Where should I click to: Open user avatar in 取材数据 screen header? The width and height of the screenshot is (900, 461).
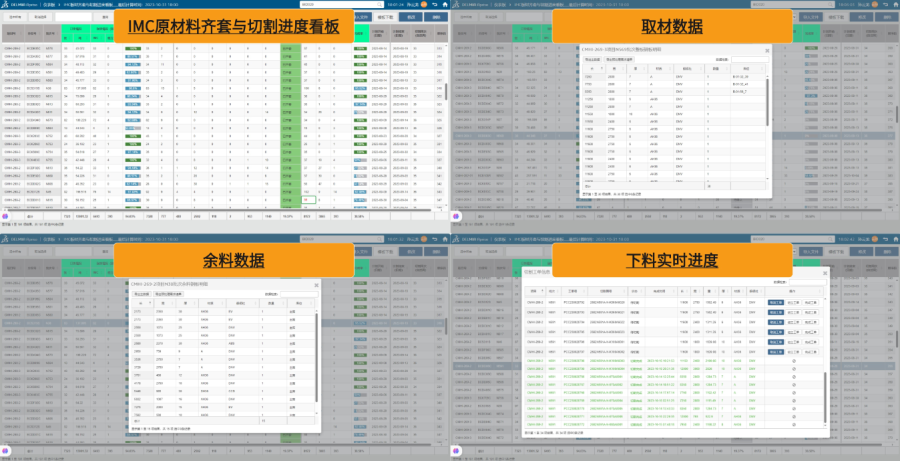click(874, 4)
